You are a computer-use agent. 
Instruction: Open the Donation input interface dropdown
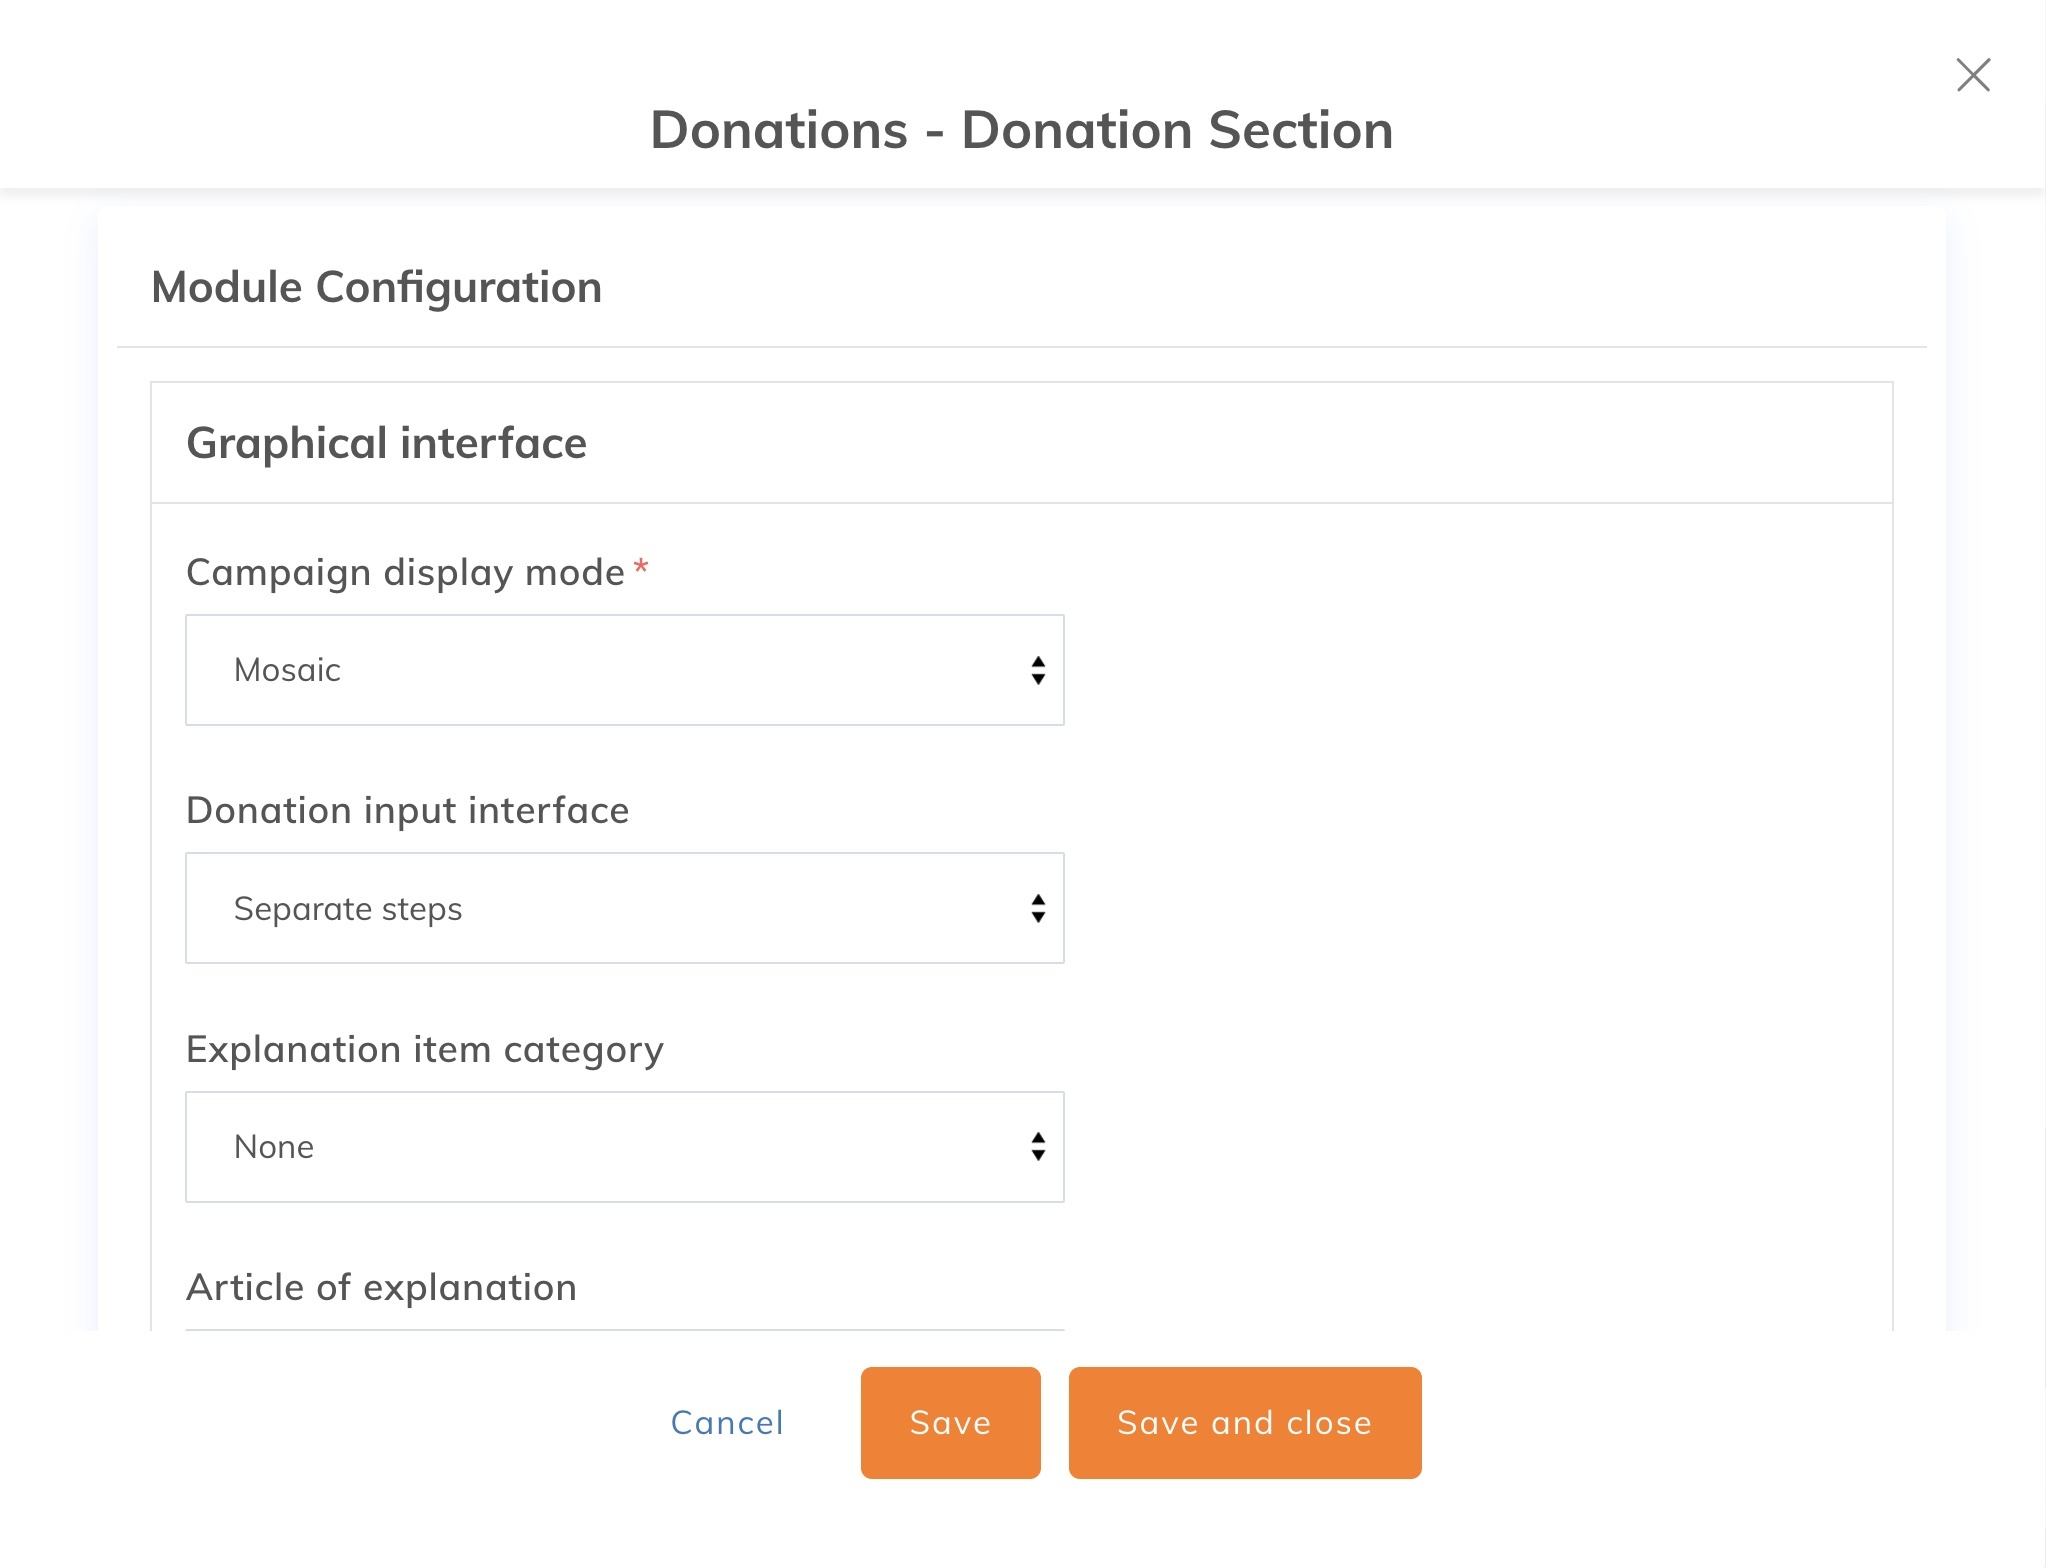click(624, 908)
